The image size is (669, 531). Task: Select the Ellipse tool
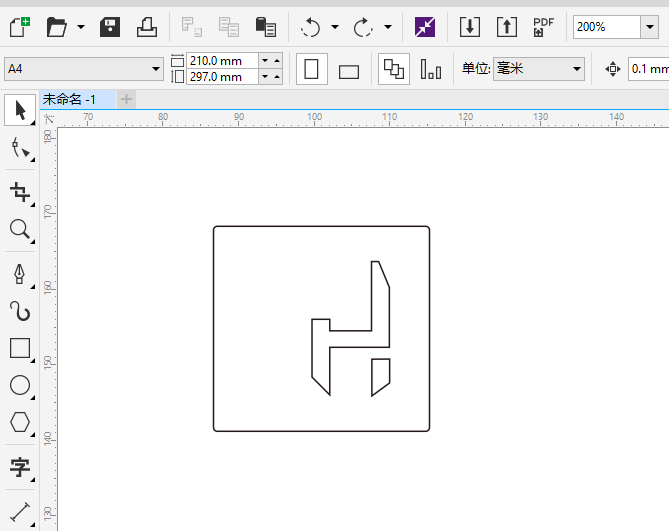tap(20, 385)
